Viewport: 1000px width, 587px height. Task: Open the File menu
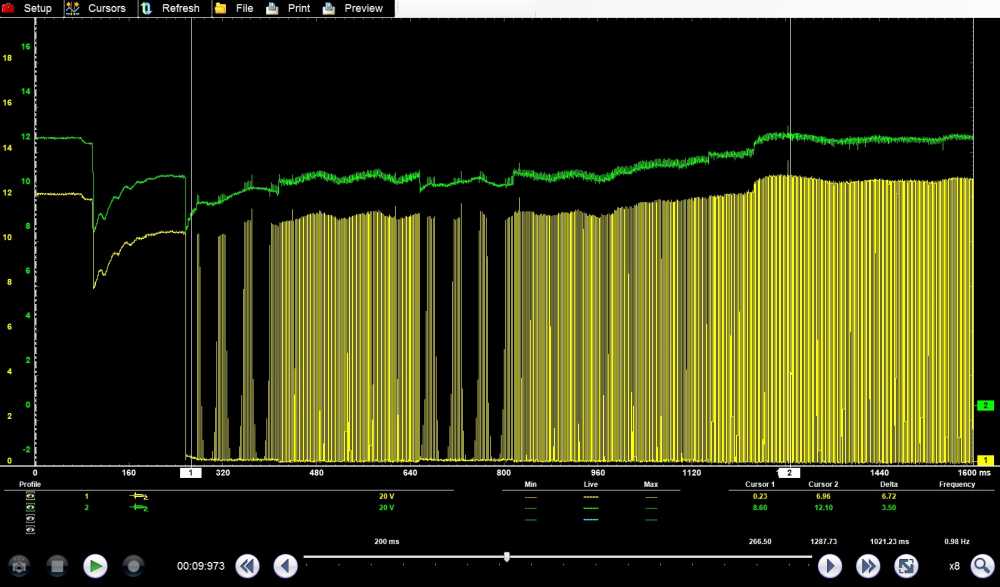(234, 8)
